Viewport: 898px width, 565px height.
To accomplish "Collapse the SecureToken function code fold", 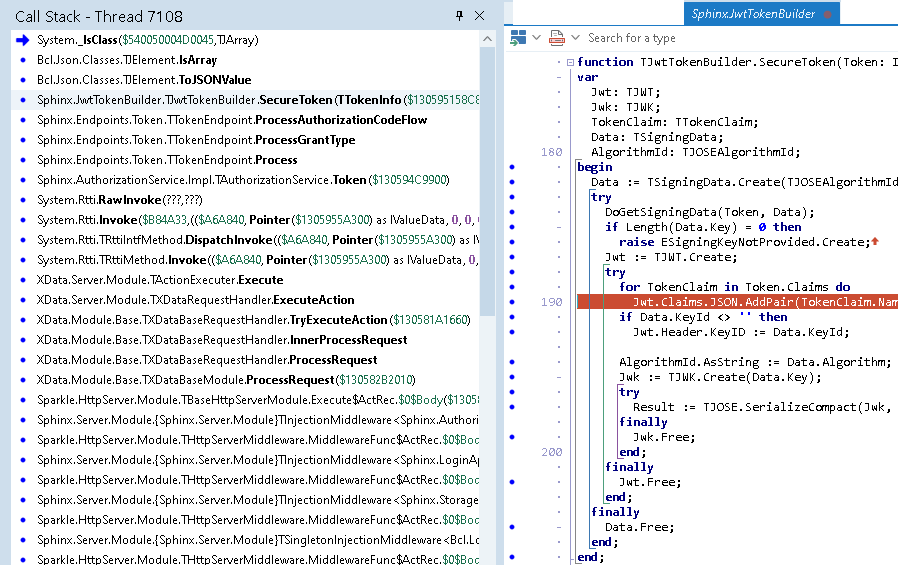I will [x=570, y=62].
